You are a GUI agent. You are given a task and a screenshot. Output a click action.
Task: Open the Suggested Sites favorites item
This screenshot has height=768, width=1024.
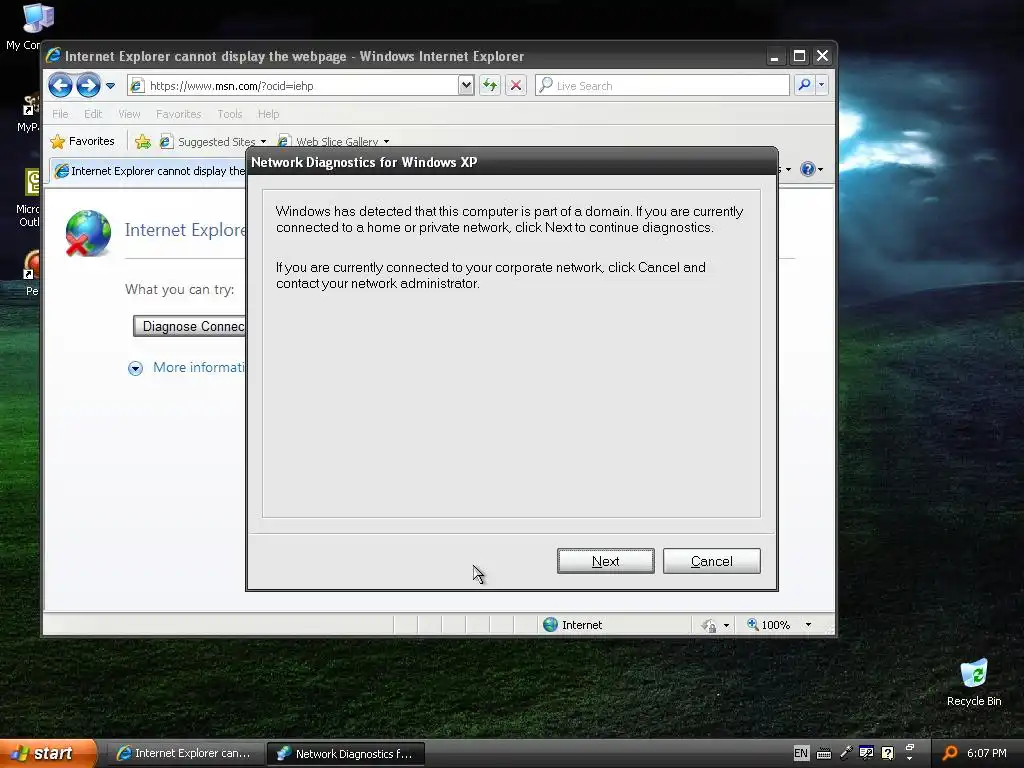[x=214, y=141]
